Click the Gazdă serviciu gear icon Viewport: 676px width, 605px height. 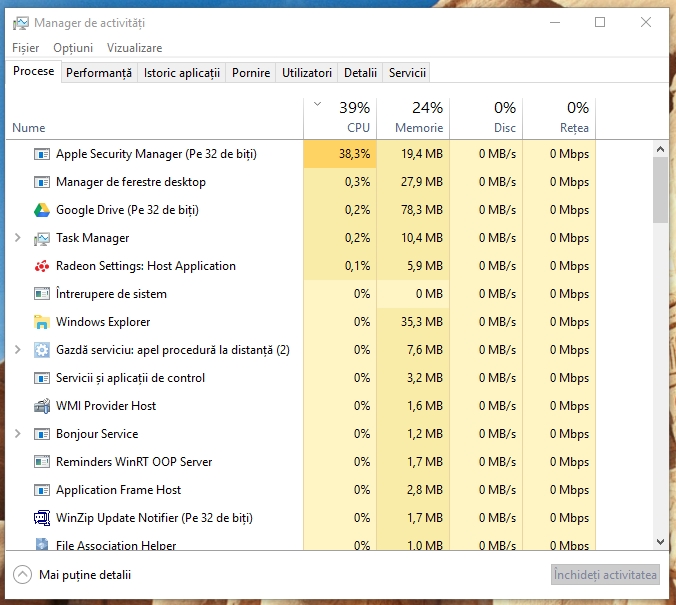click(42, 350)
